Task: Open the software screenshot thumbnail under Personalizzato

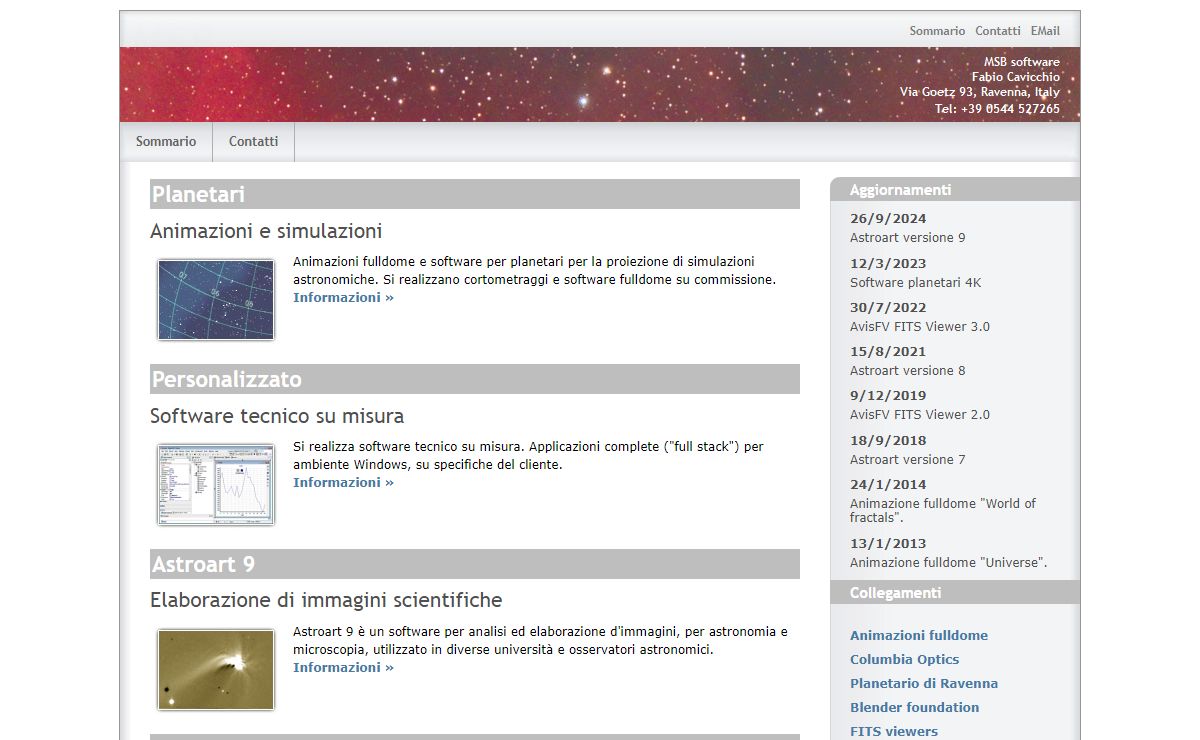Action: click(216, 485)
